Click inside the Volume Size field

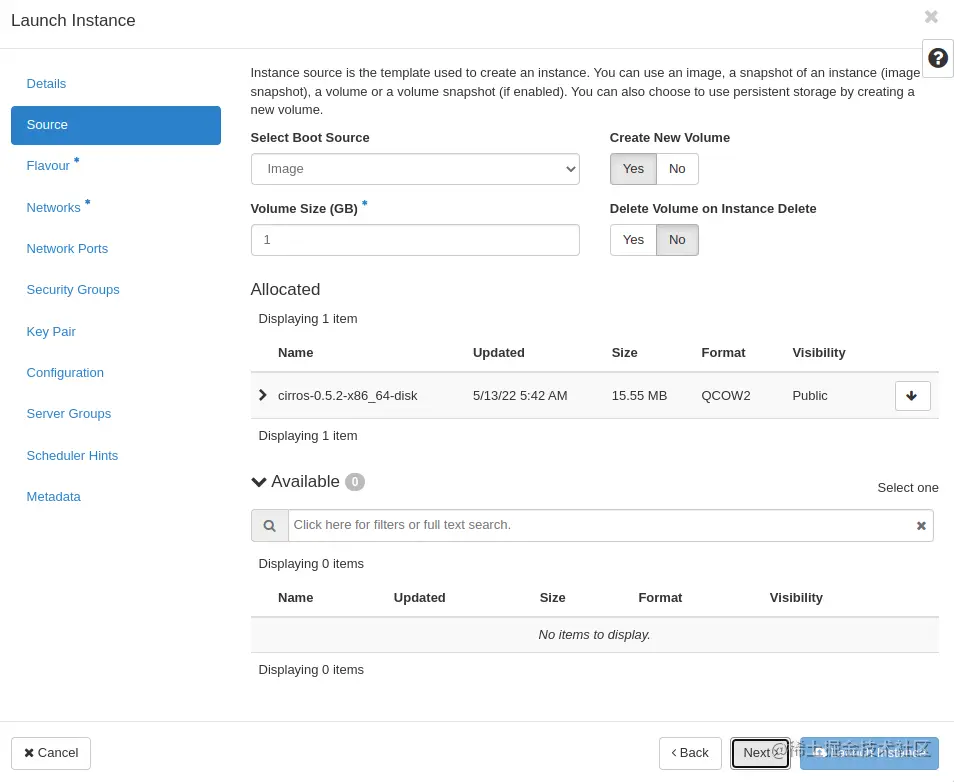point(415,239)
